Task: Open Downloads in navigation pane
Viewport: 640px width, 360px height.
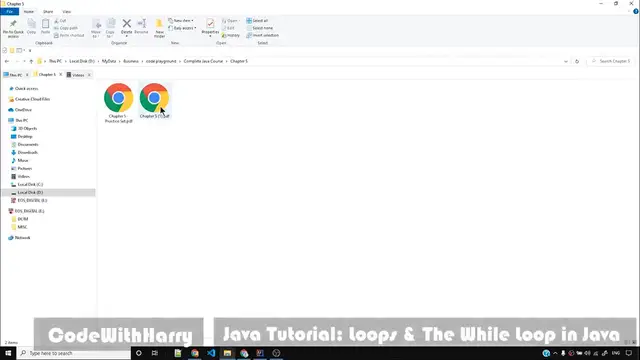Action: coord(28,152)
